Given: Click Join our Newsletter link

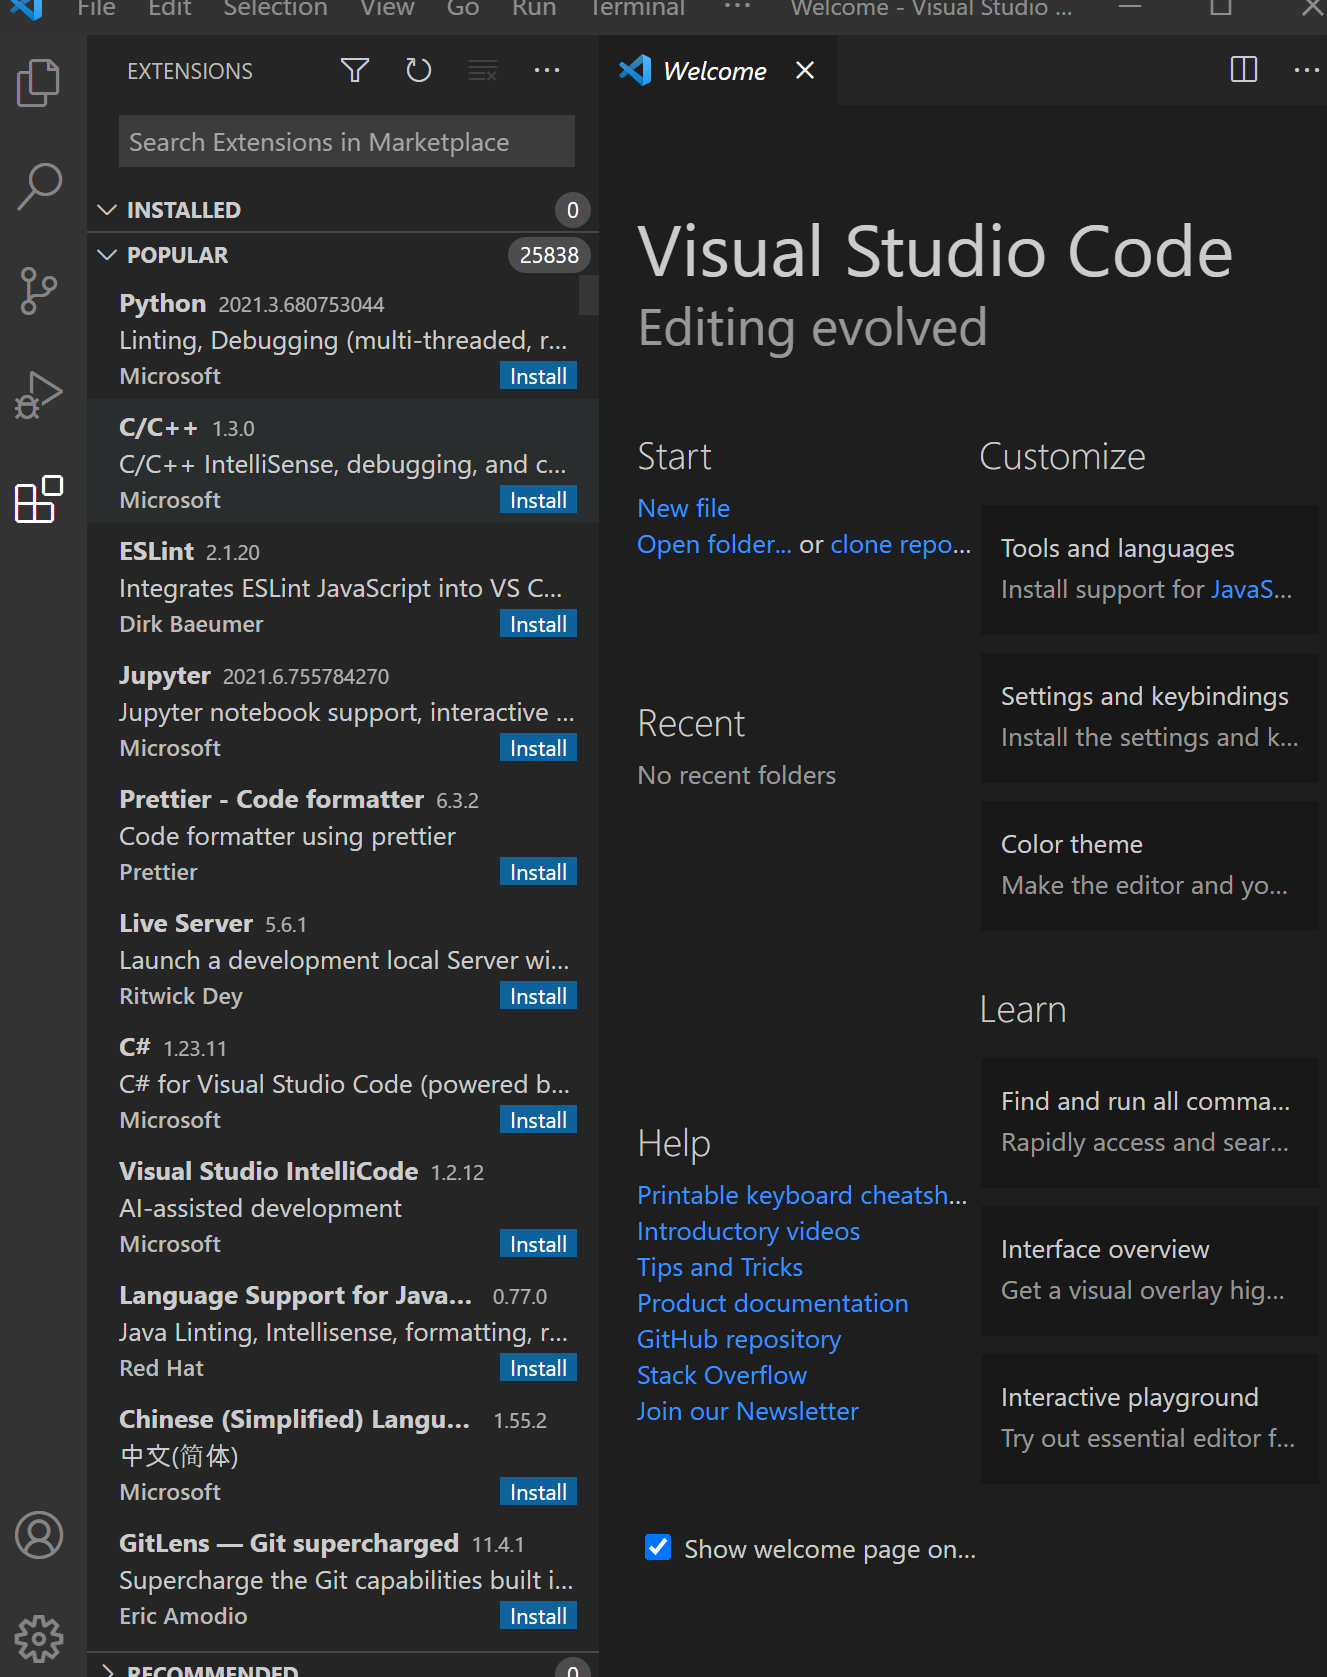Looking at the screenshot, I should (x=748, y=1411).
